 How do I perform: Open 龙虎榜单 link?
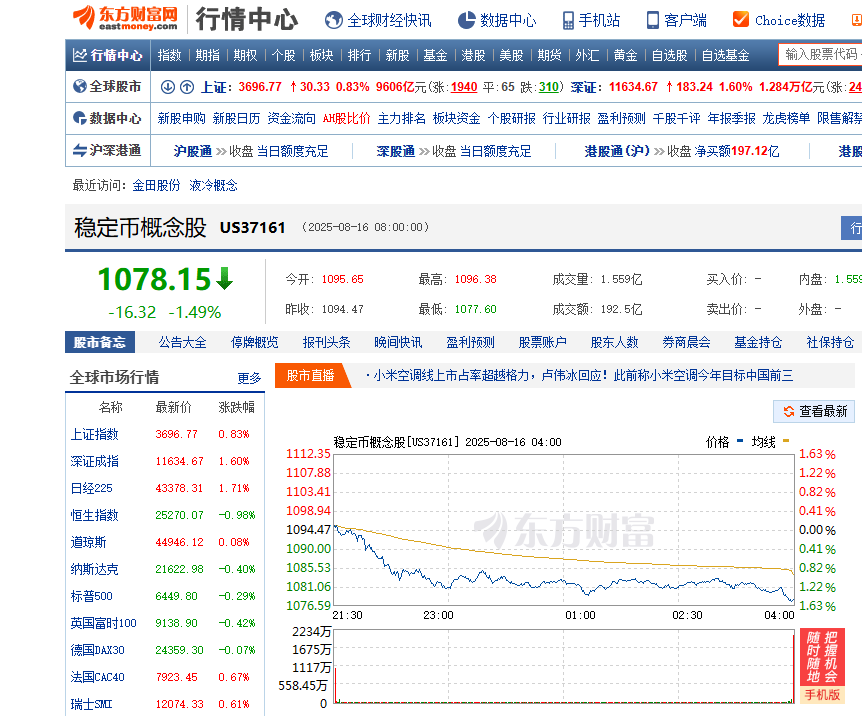coord(786,118)
